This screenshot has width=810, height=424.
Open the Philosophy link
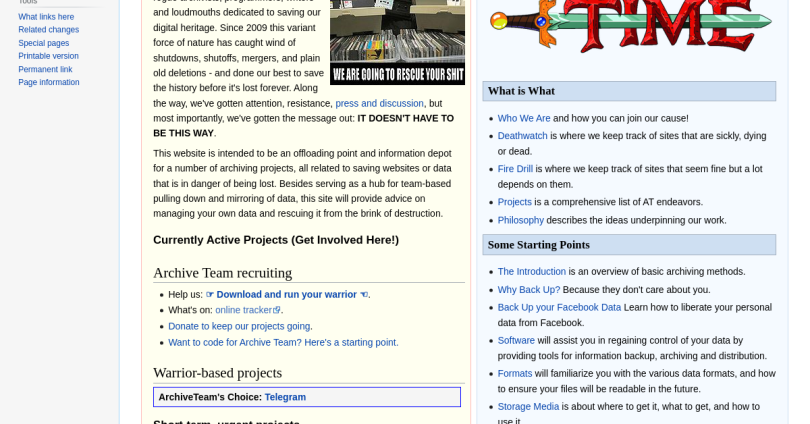(520, 220)
